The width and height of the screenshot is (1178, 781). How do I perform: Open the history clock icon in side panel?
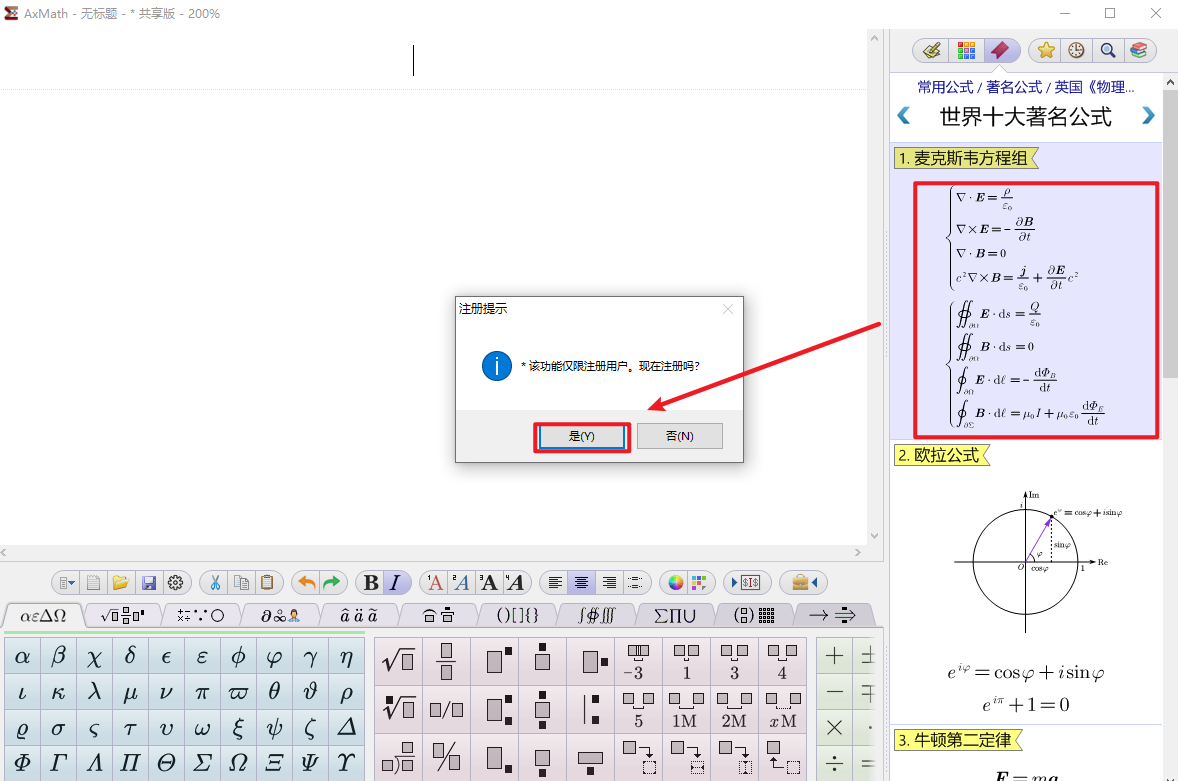pyautogui.click(x=1076, y=50)
